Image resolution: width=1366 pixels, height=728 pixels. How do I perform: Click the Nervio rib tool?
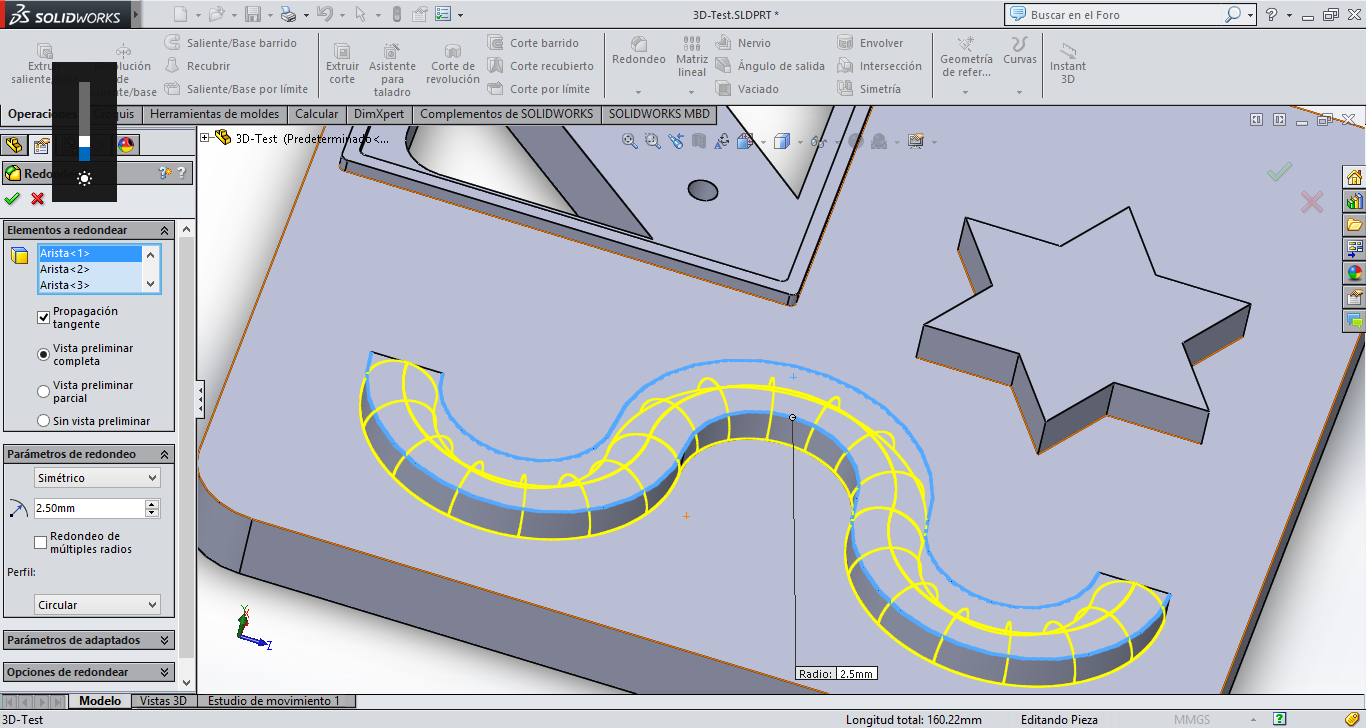(743, 43)
